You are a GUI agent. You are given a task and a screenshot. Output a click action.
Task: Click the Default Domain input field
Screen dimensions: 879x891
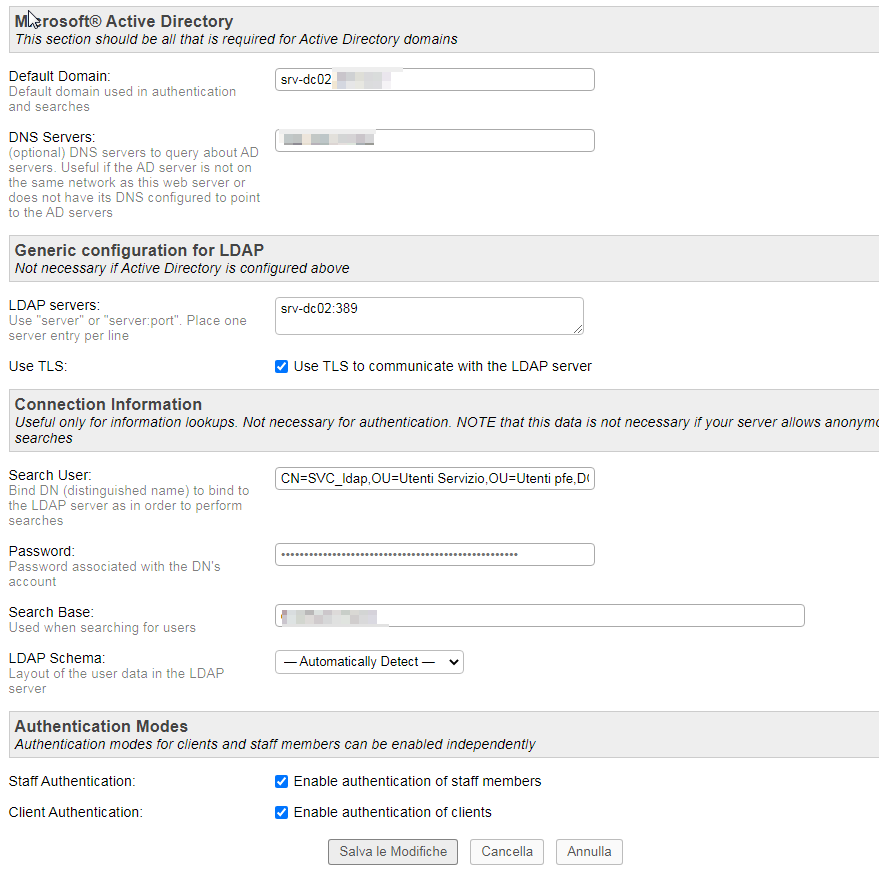434,80
